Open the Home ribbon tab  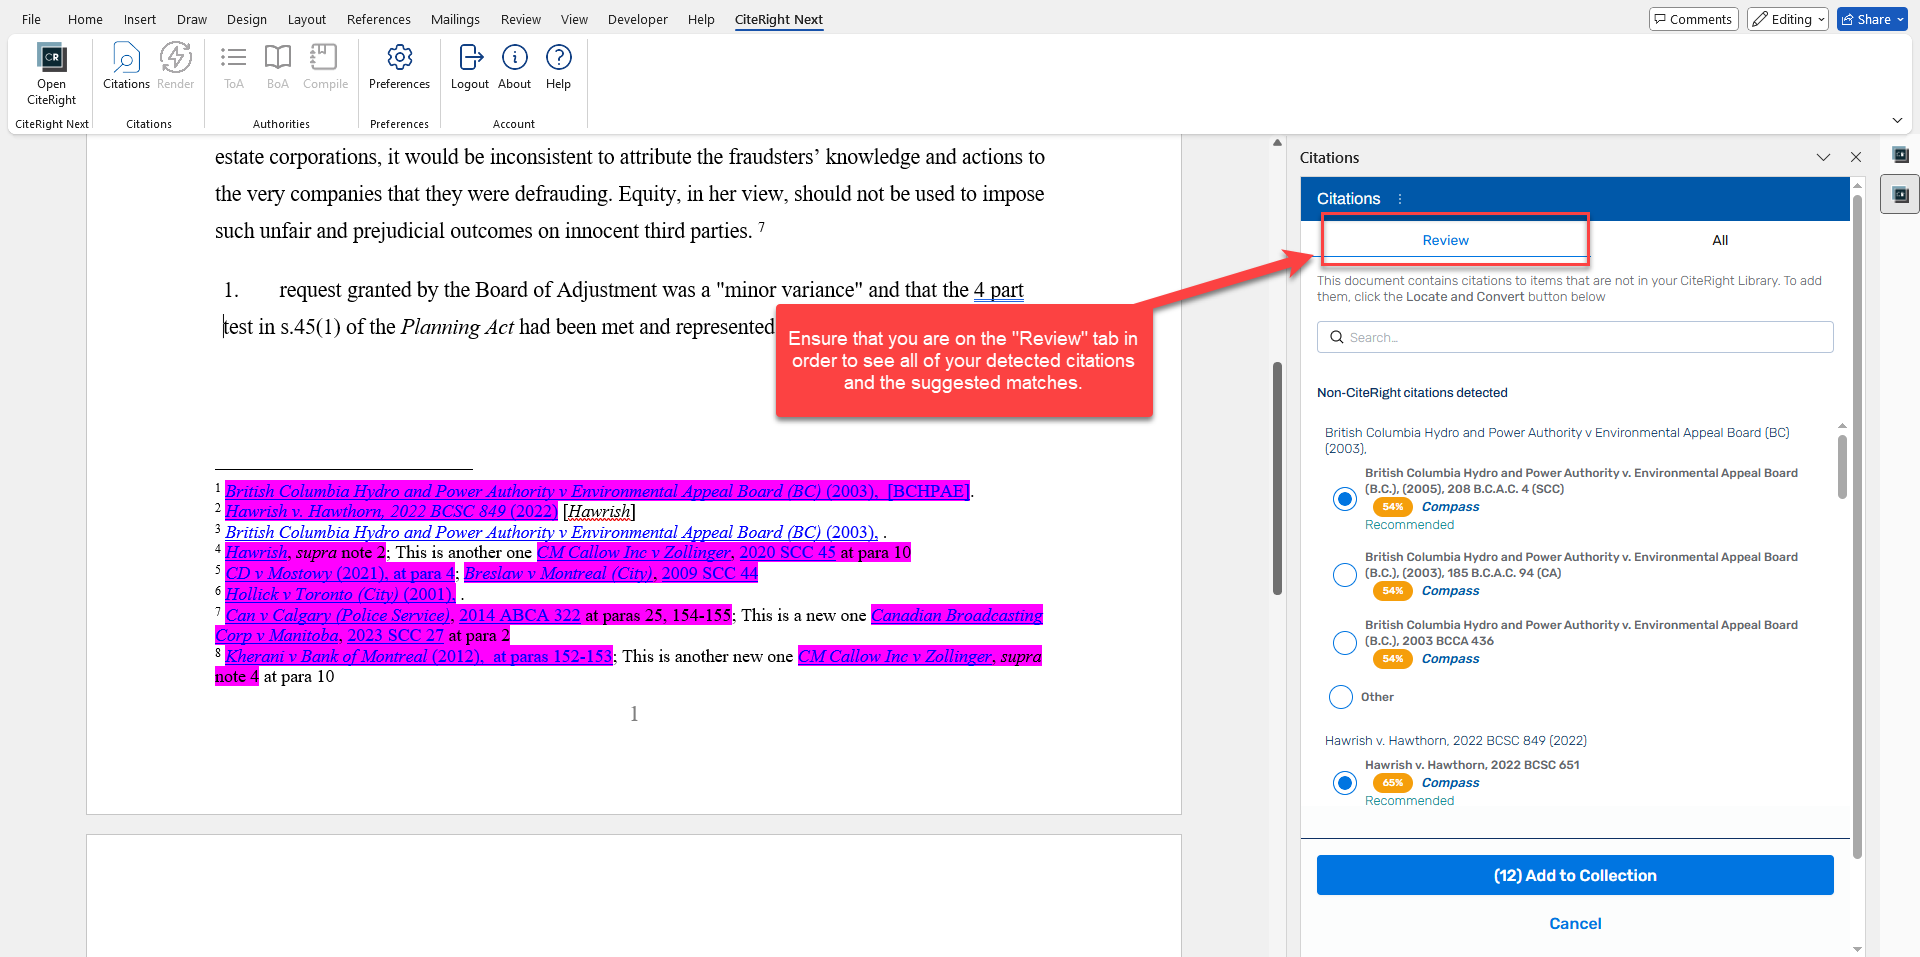coord(85,19)
